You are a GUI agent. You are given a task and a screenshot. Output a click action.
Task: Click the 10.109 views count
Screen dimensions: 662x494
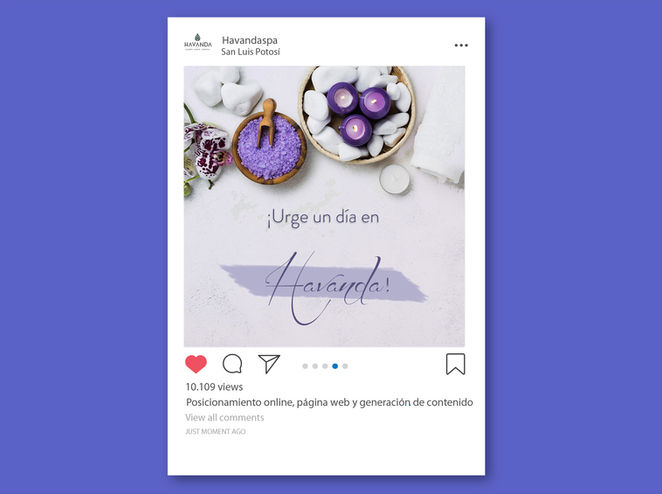214,387
